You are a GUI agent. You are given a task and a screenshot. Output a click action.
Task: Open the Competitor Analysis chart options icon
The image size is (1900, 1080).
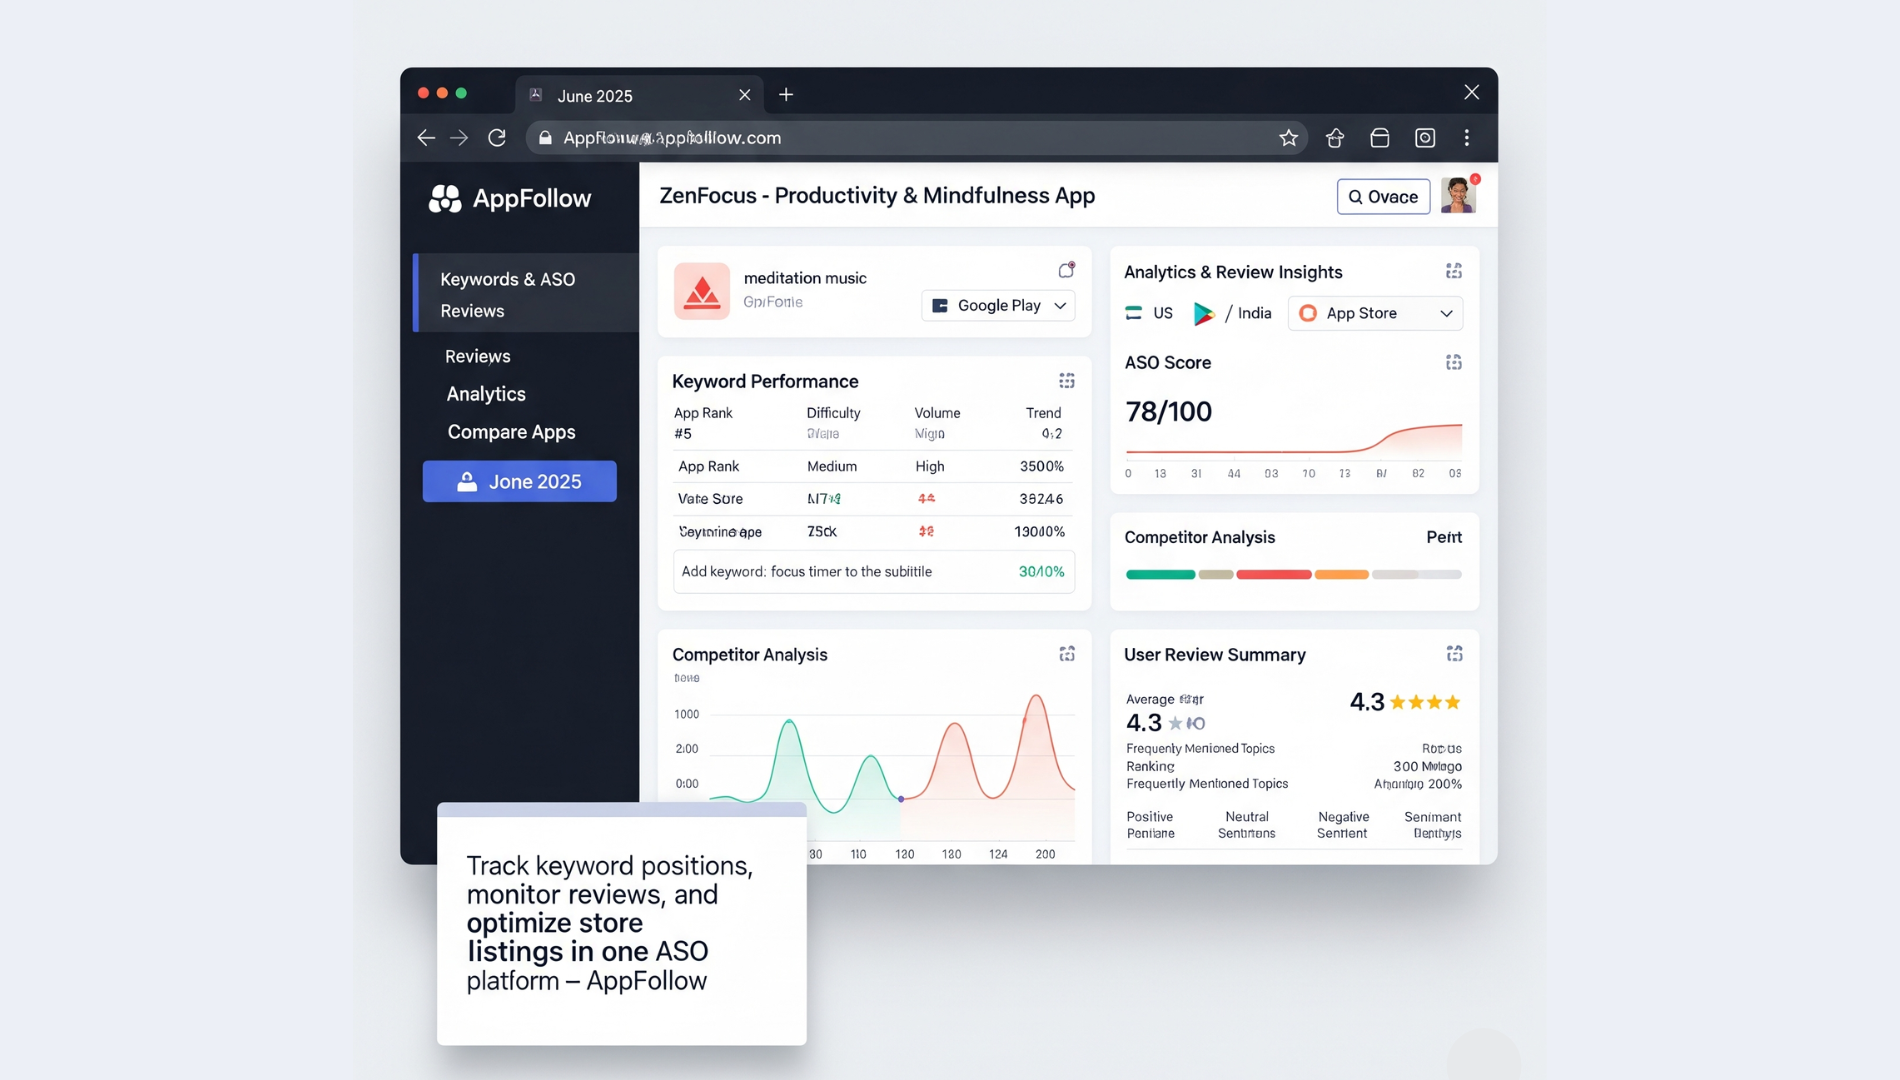tap(1067, 654)
